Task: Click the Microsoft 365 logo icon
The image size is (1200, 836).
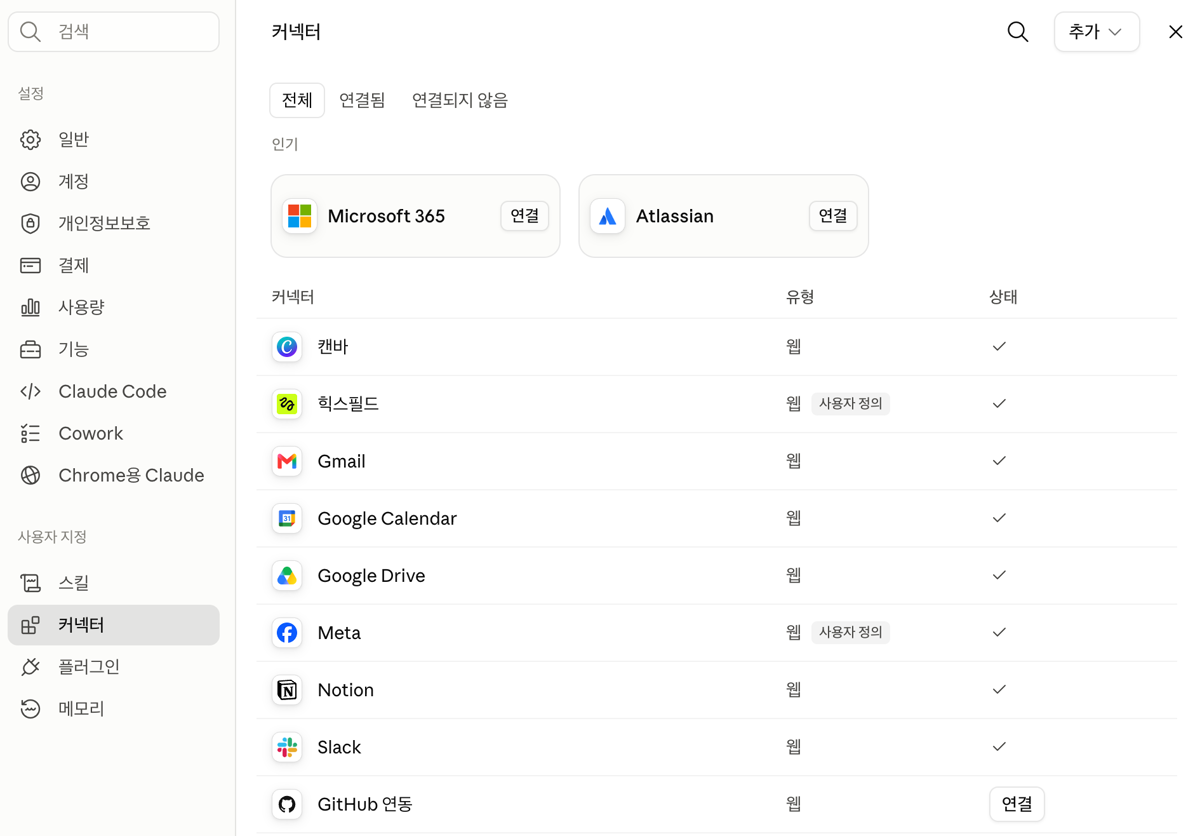Action: coord(300,216)
